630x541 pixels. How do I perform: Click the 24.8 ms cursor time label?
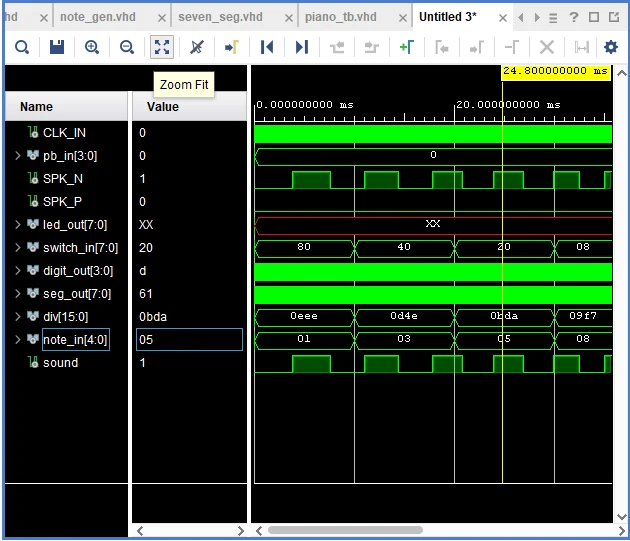coord(556,72)
